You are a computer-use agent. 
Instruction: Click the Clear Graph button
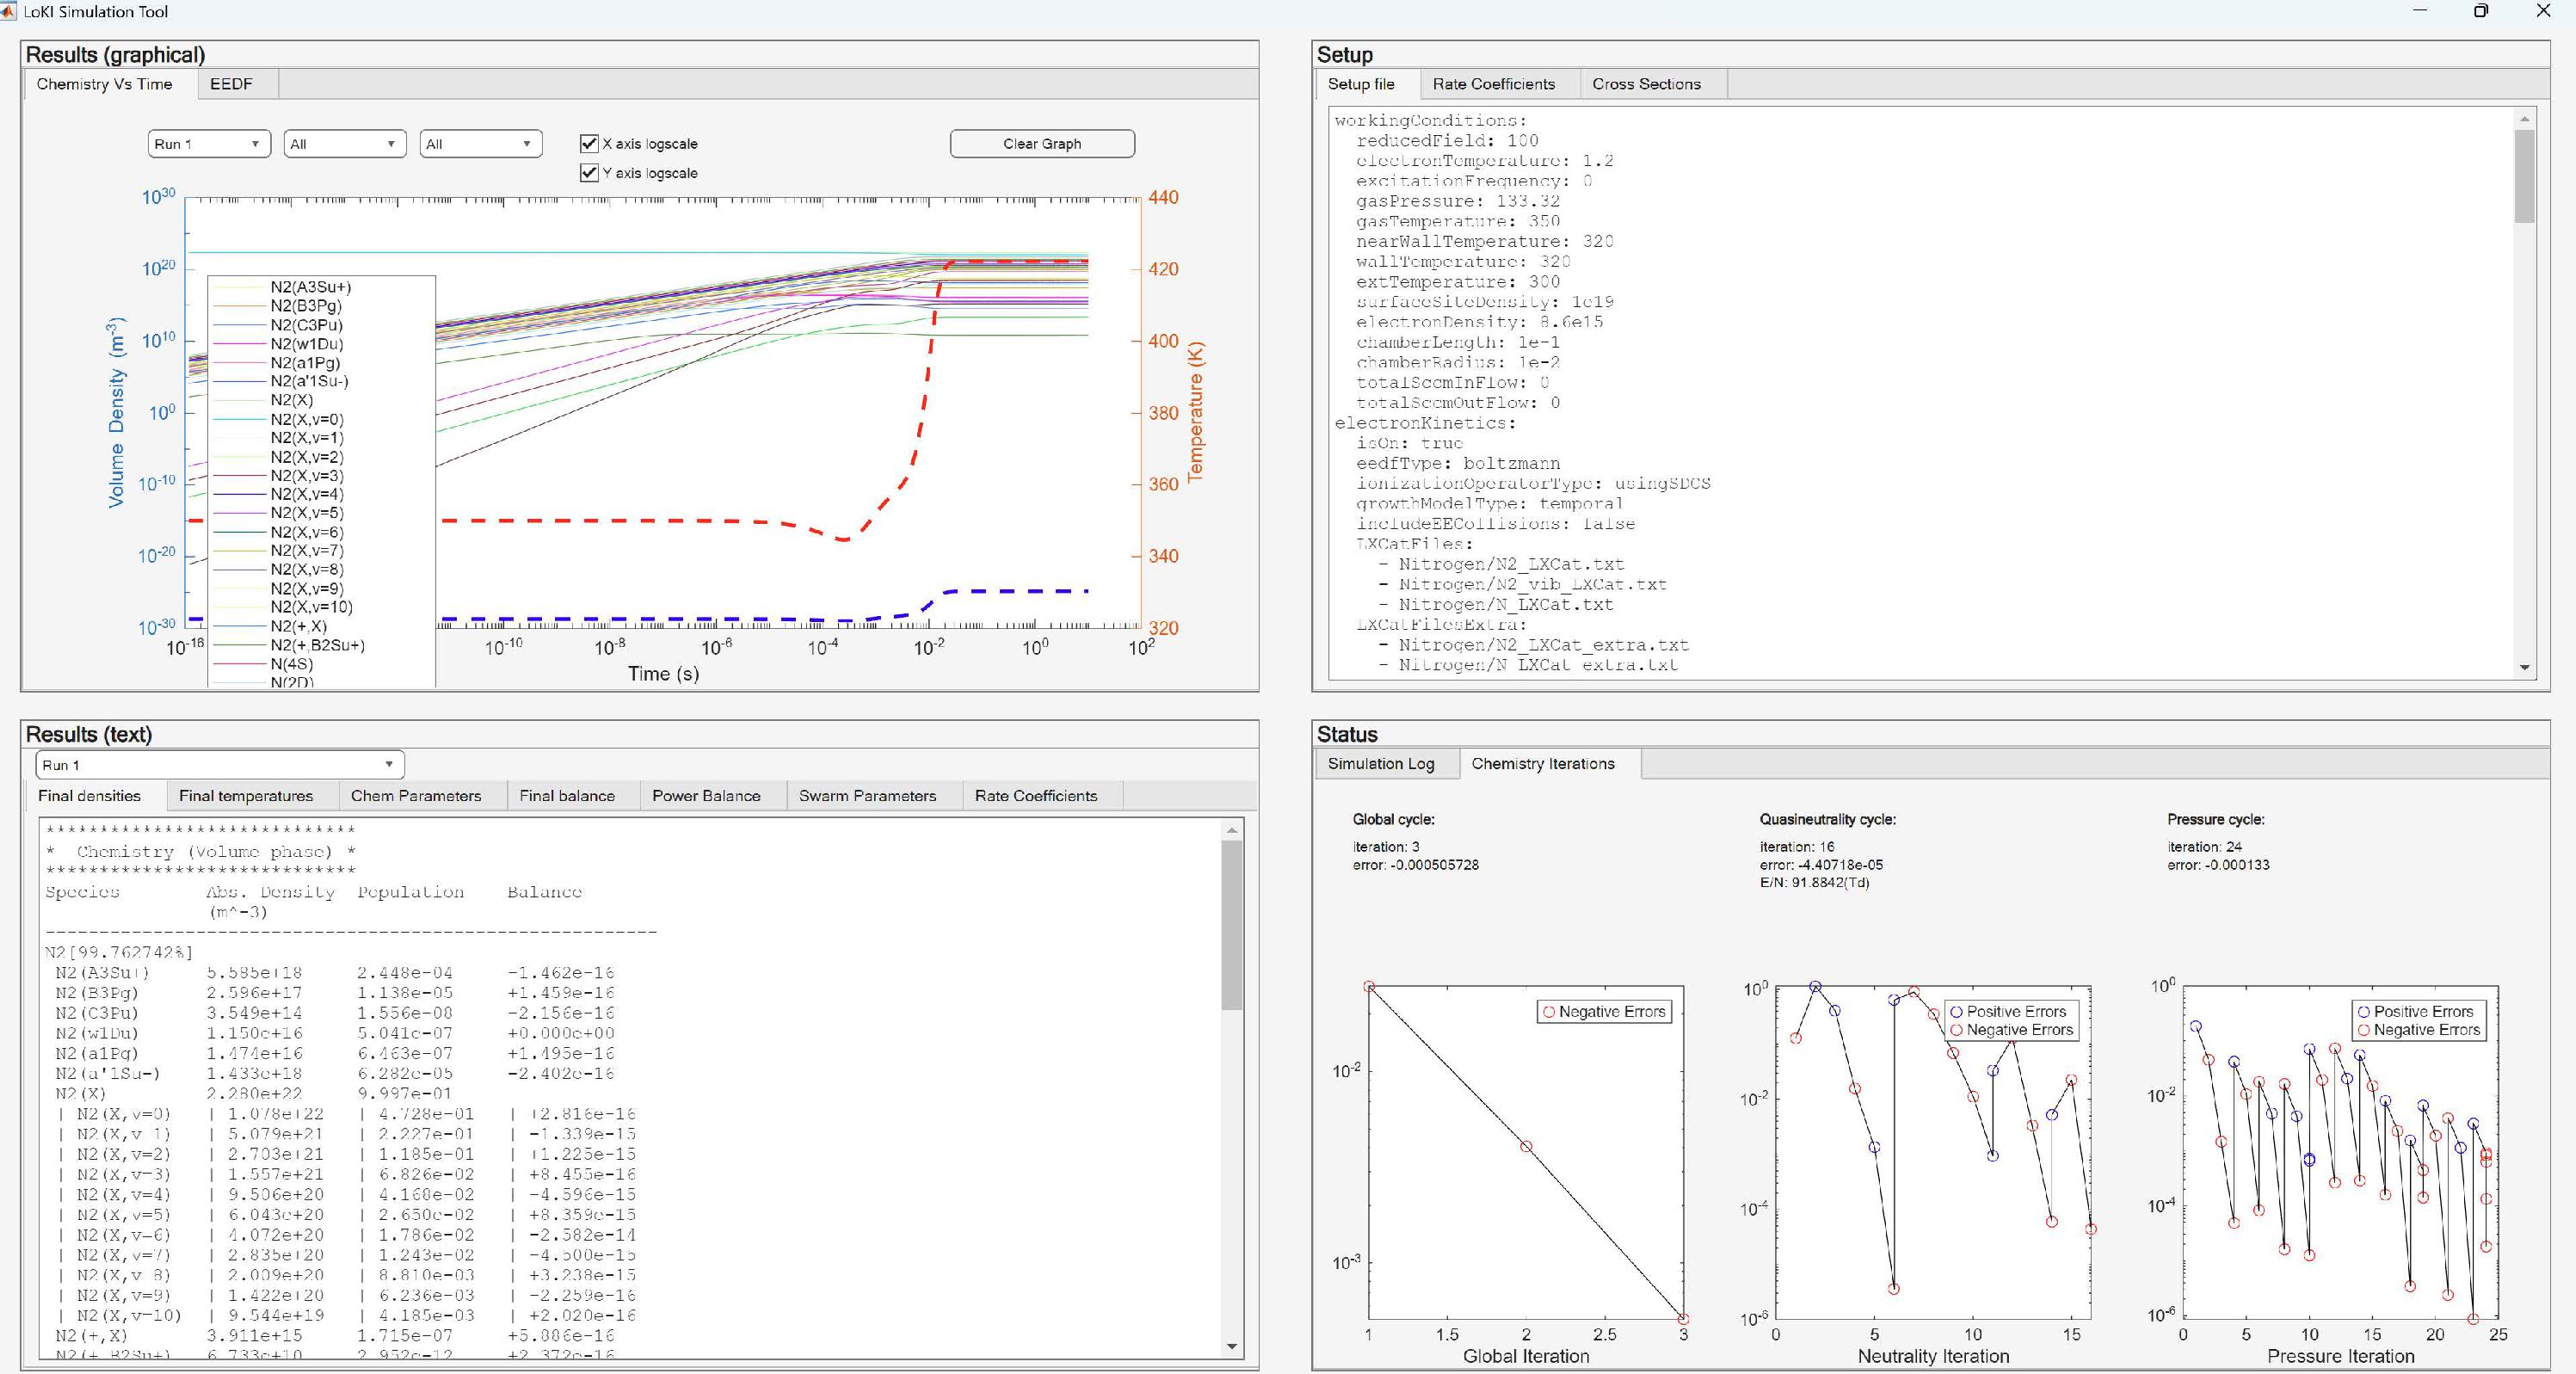(1042, 144)
